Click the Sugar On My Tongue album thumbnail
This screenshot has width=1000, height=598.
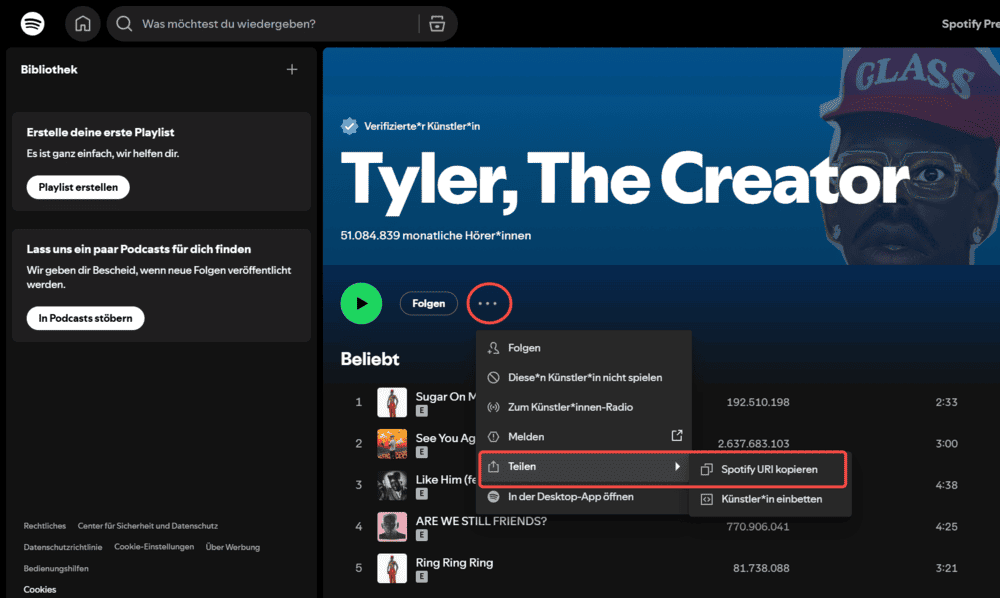tap(392, 401)
